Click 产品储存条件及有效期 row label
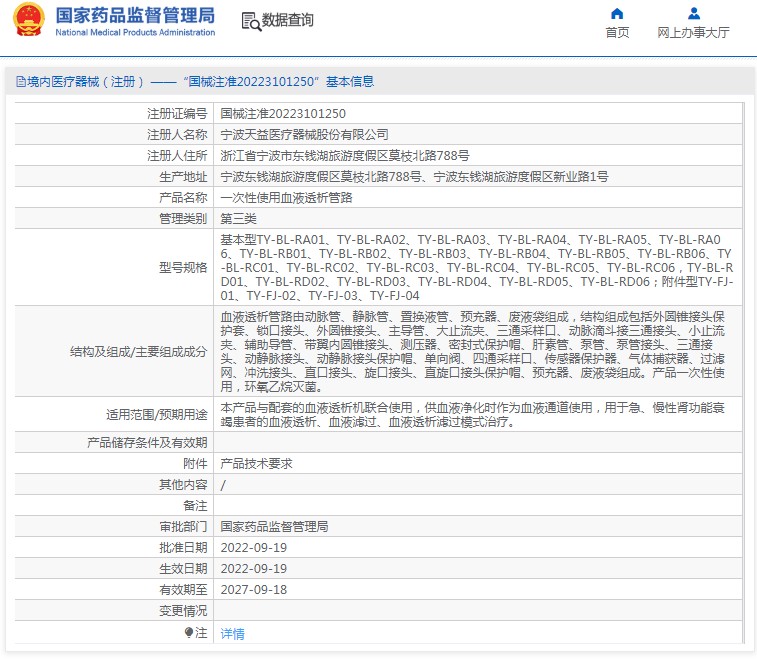The width and height of the screenshot is (757, 660). pyautogui.click(x=147, y=443)
